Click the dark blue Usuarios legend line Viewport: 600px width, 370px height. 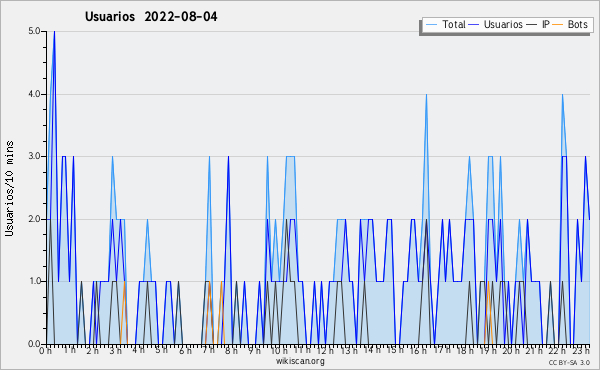[x=474, y=25]
